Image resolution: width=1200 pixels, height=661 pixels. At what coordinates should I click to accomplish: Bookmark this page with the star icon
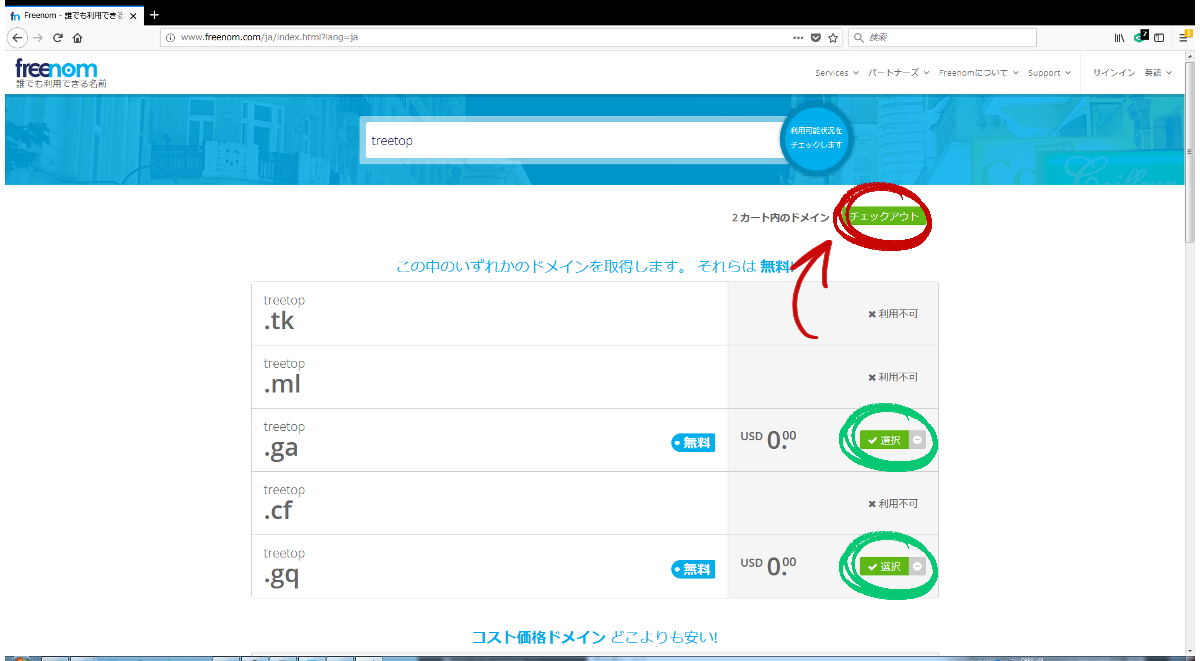click(x=833, y=37)
